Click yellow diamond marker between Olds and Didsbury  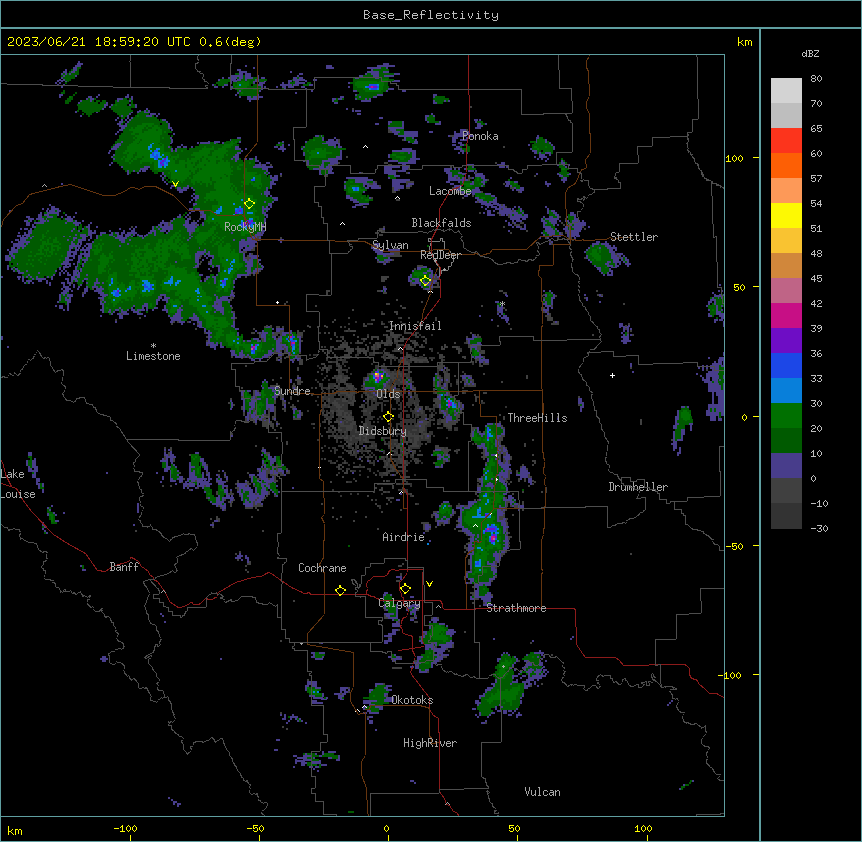[388, 417]
